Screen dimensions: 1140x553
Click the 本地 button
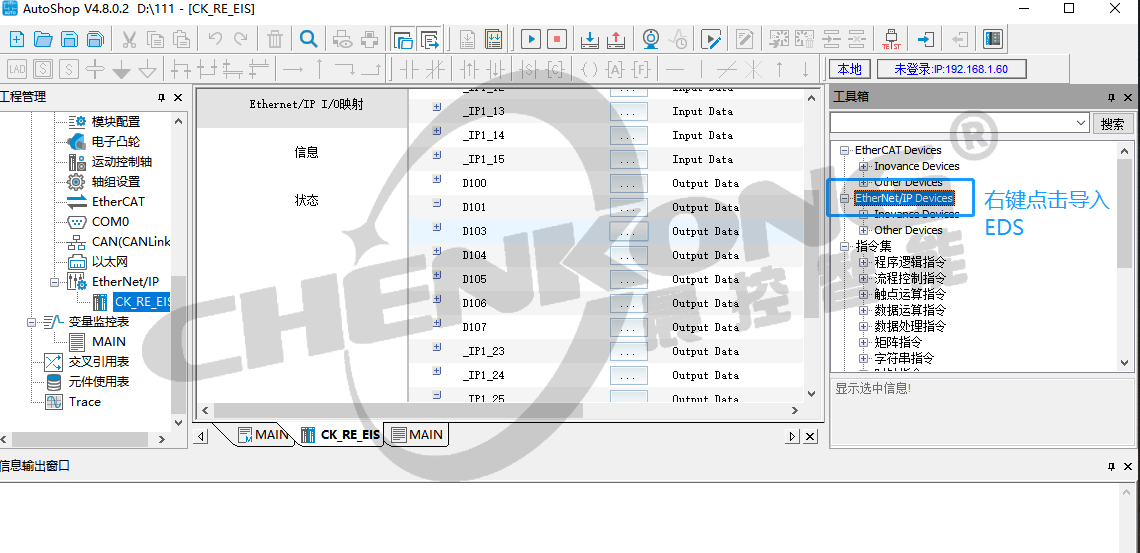click(x=849, y=69)
